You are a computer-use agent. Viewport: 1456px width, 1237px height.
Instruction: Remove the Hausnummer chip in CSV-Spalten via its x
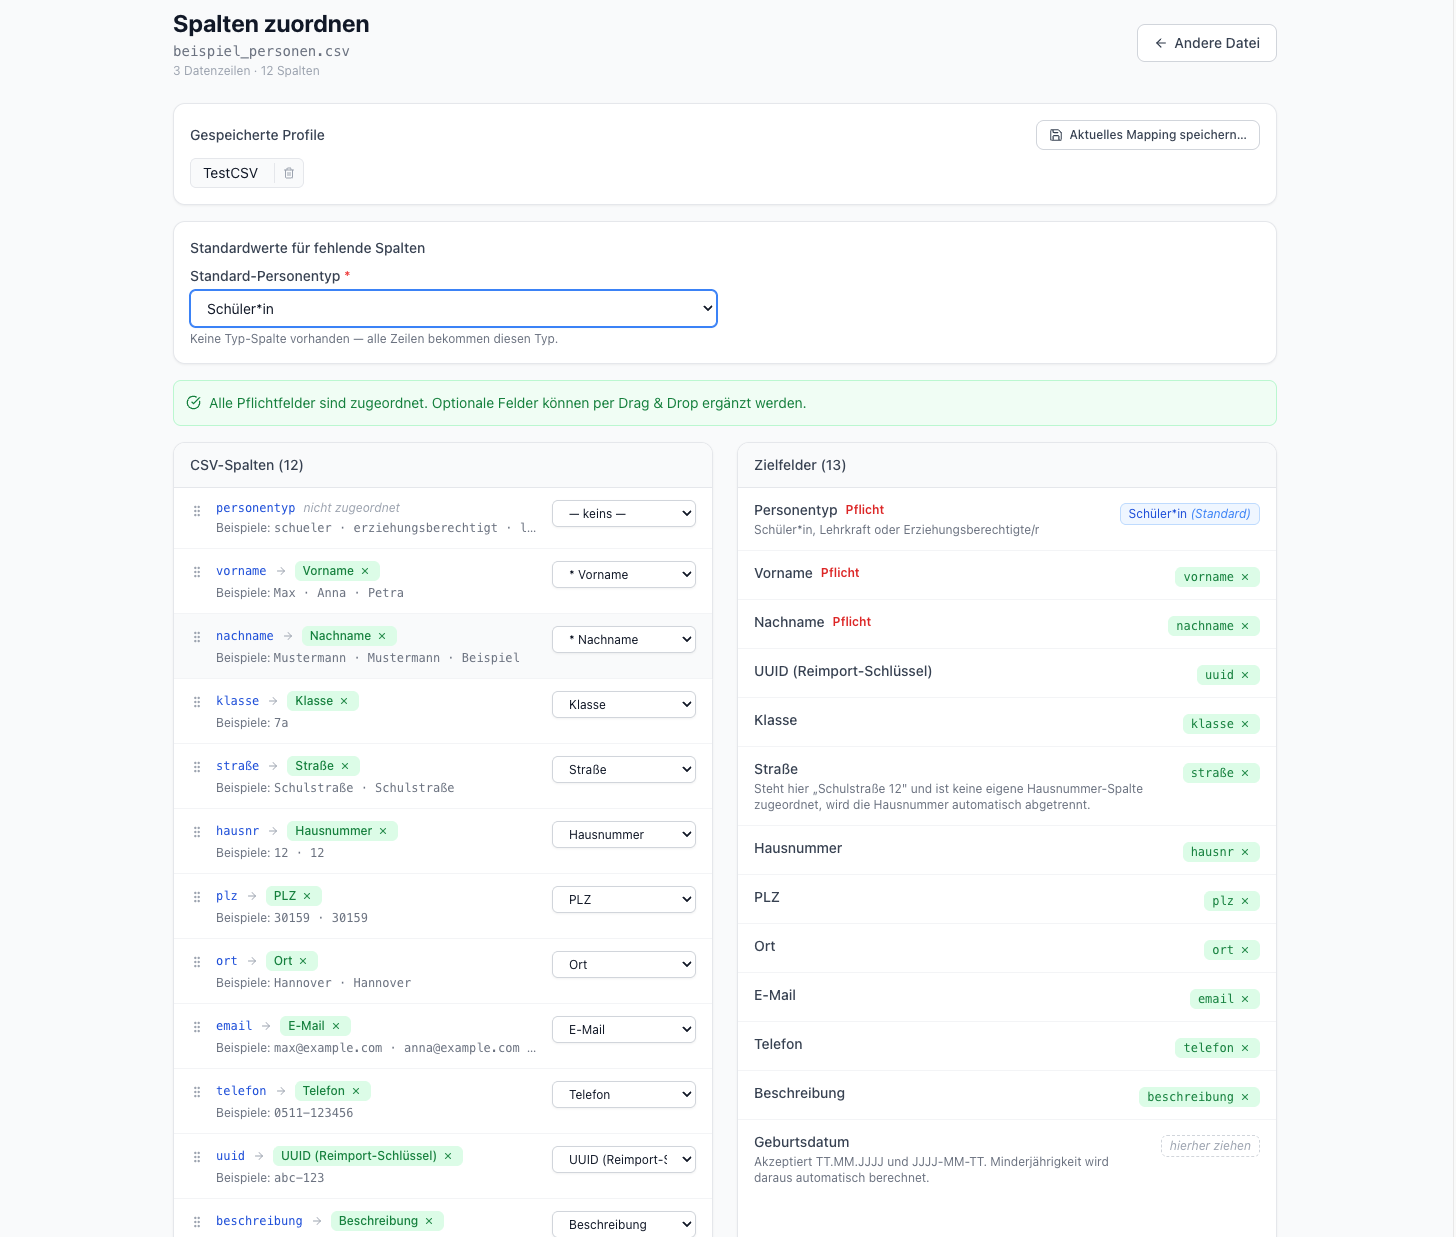click(x=383, y=831)
